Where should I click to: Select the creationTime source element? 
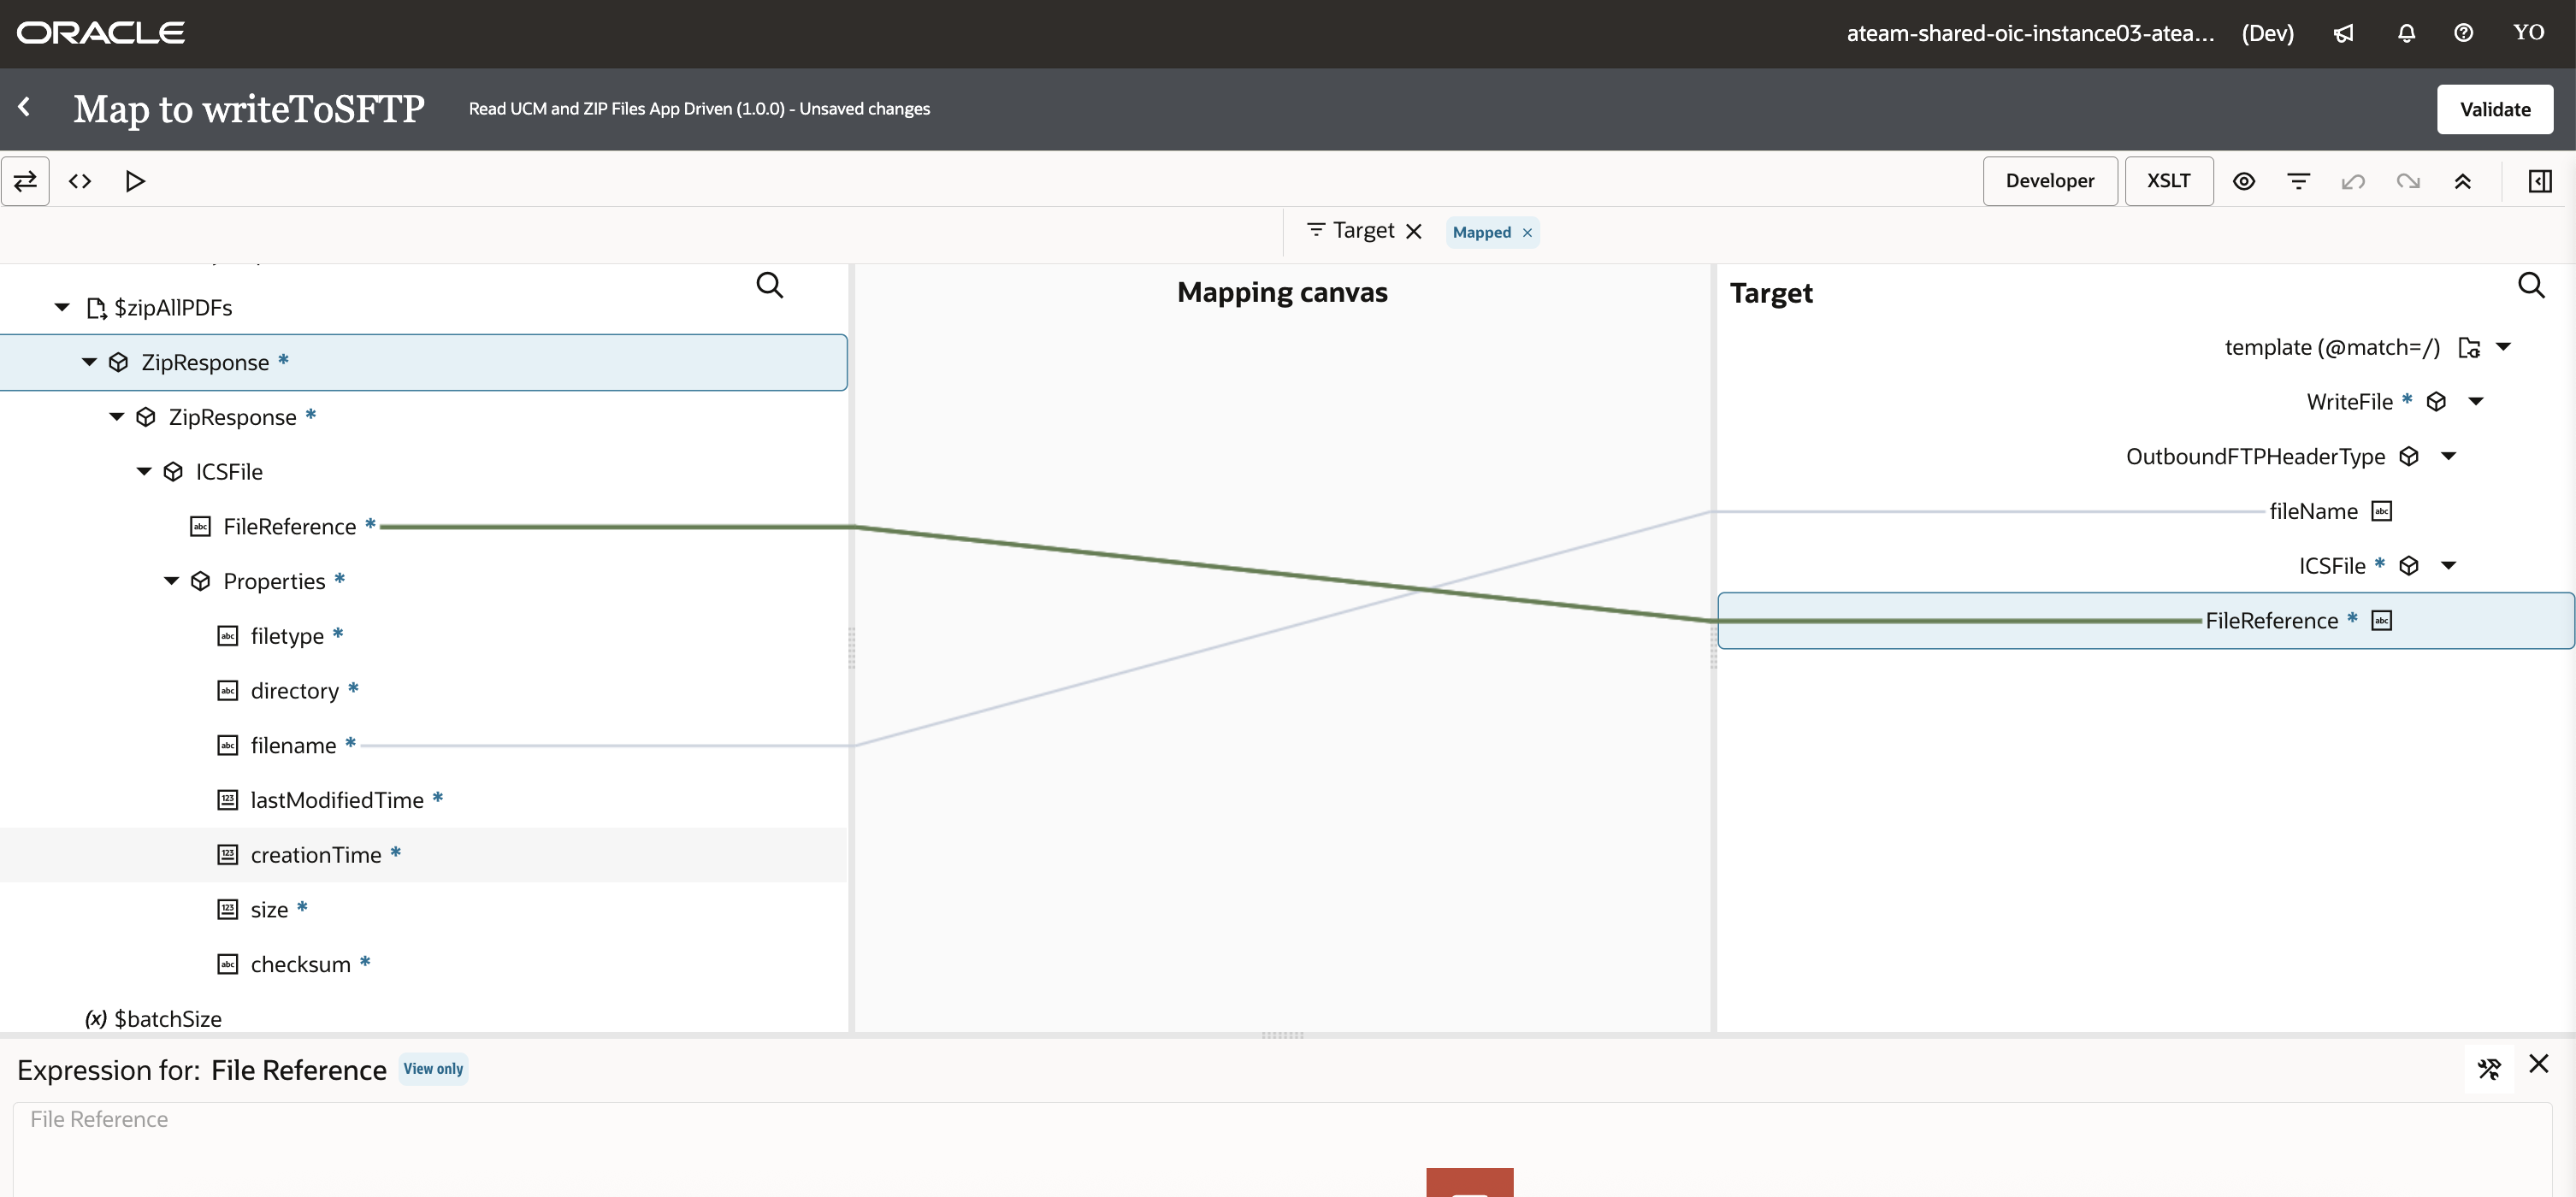click(316, 855)
